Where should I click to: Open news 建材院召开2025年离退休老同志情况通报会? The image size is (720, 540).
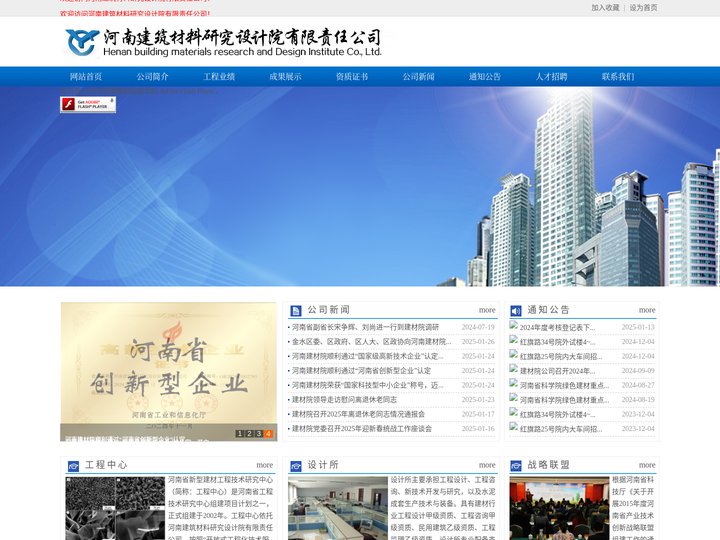tap(358, 414)
